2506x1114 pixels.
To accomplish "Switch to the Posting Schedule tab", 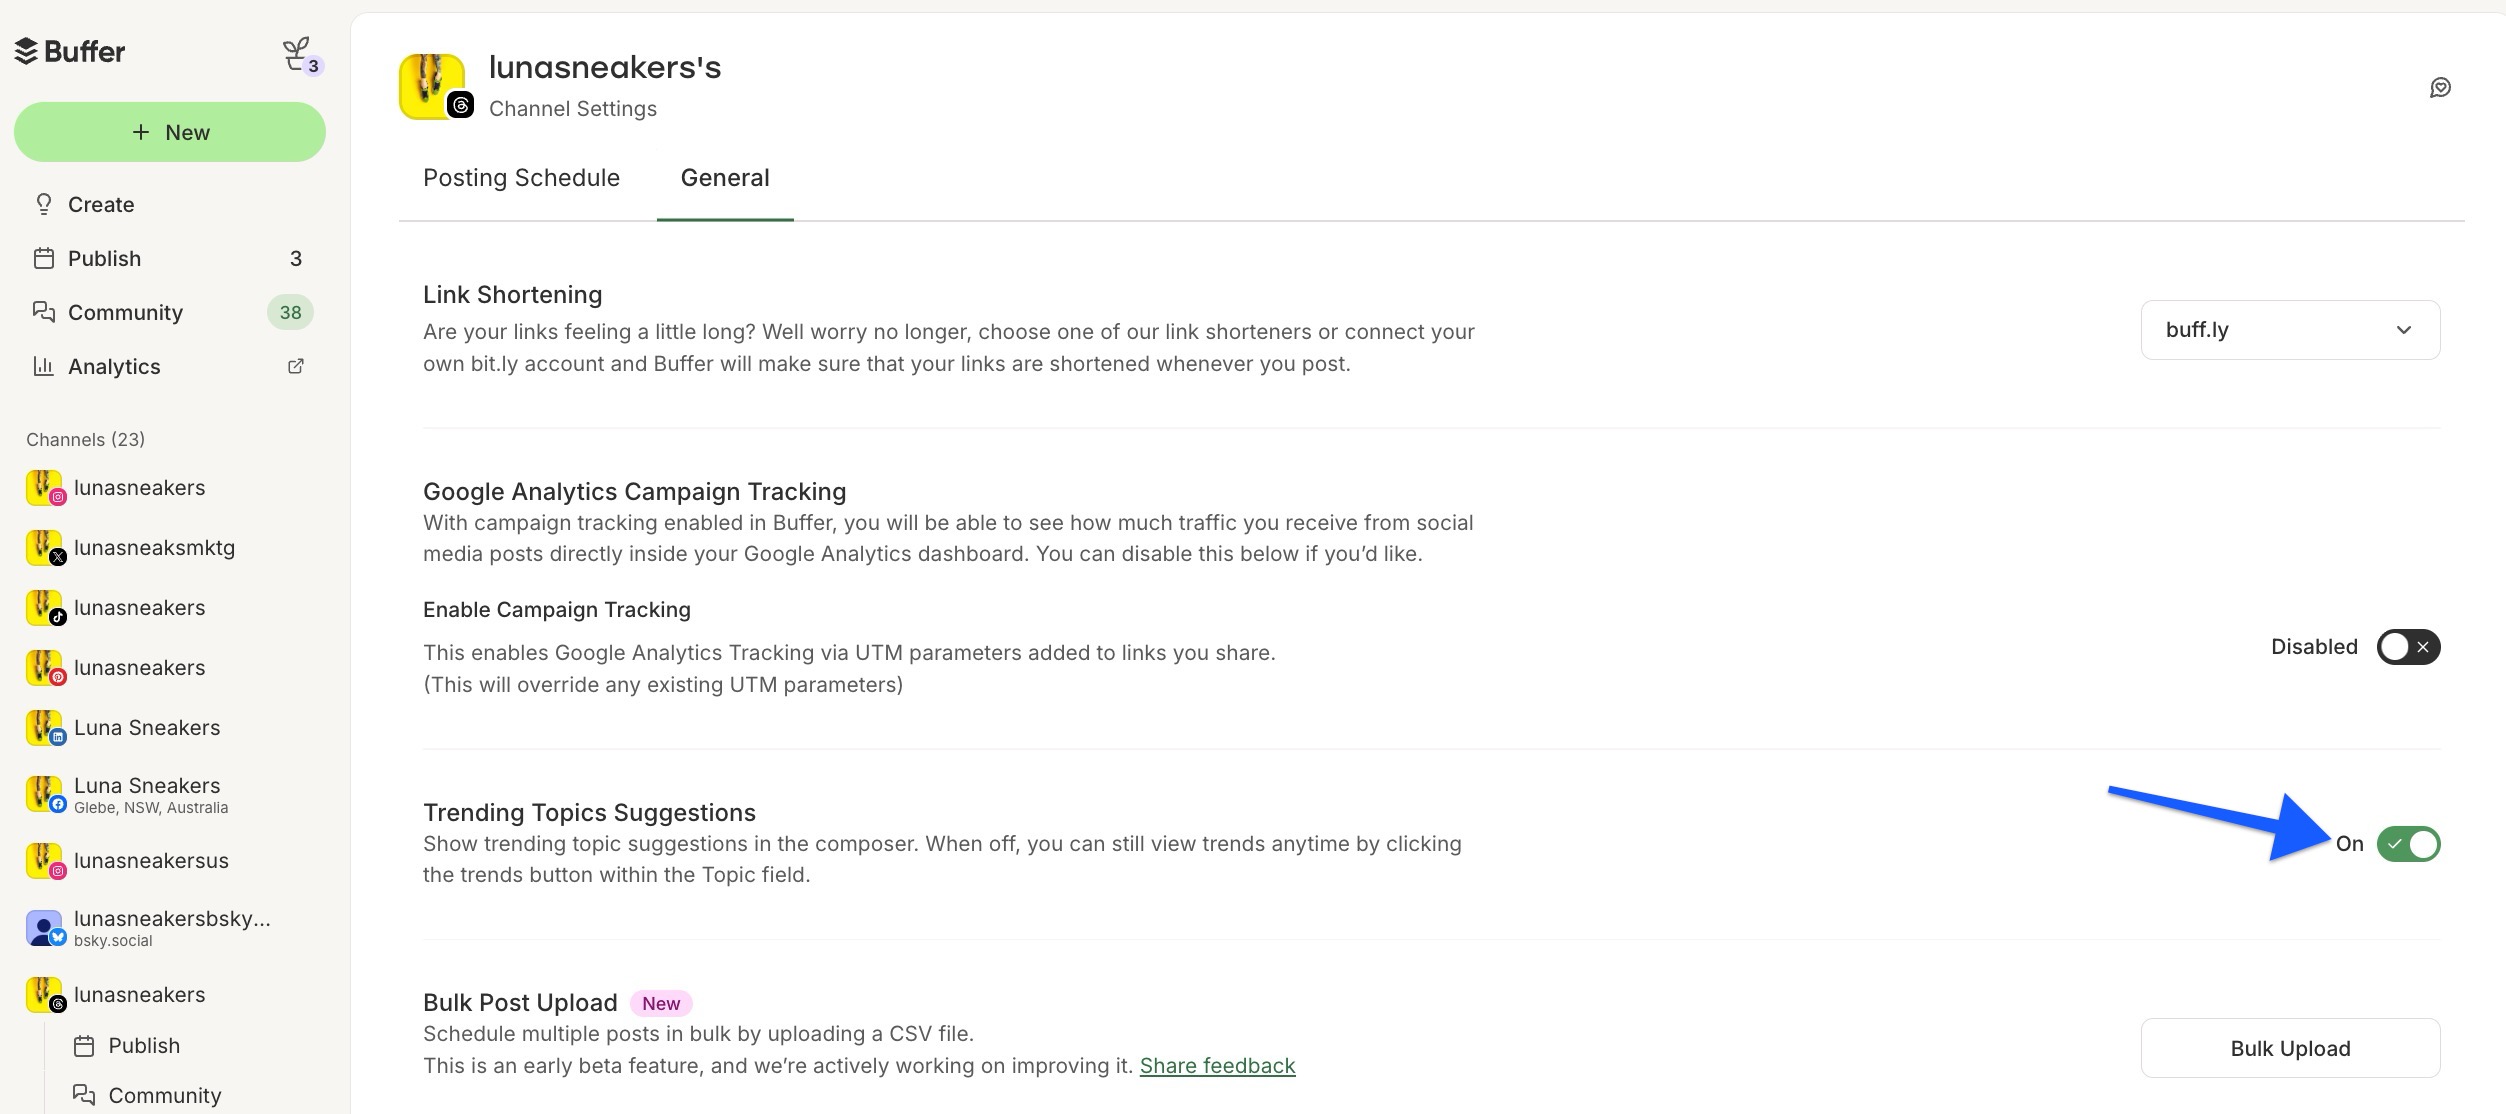I will [521, 178].
